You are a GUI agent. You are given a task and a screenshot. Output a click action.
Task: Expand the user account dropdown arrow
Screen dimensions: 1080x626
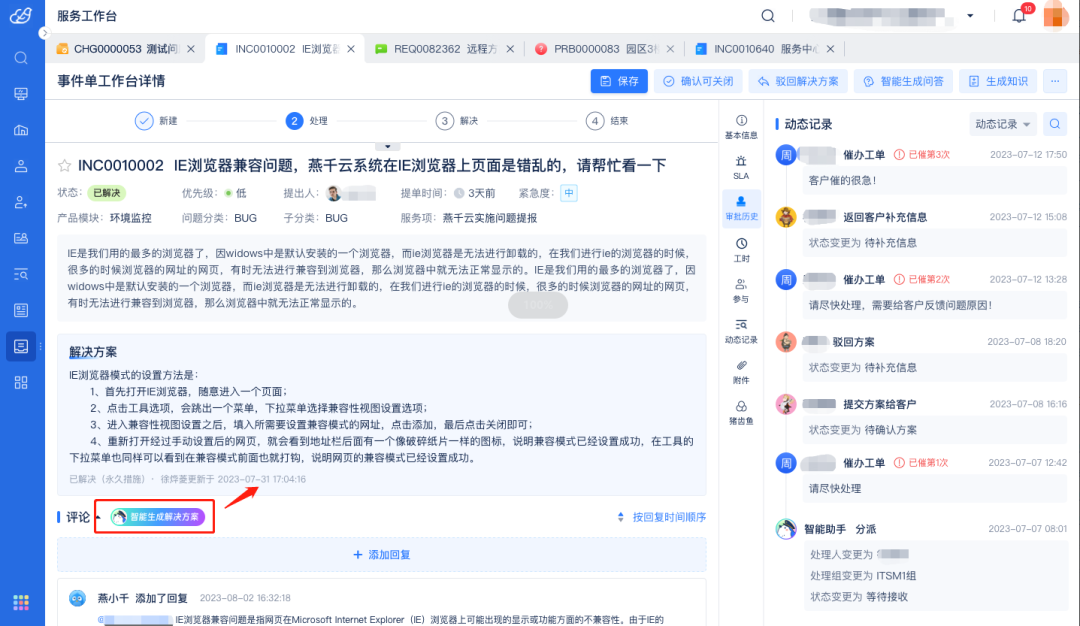pyautogui.click(x=970, y=16)
